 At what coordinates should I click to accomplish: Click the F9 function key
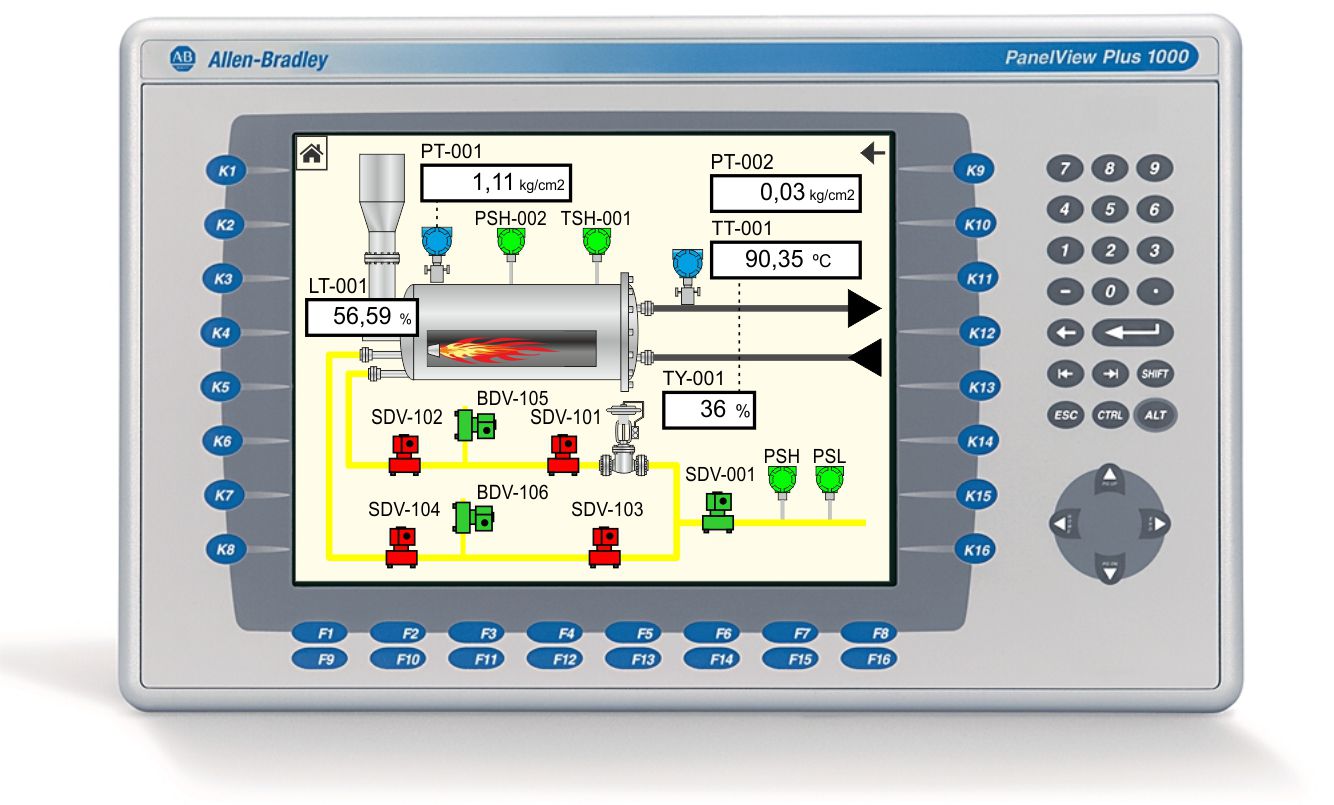tap(320, 659)
